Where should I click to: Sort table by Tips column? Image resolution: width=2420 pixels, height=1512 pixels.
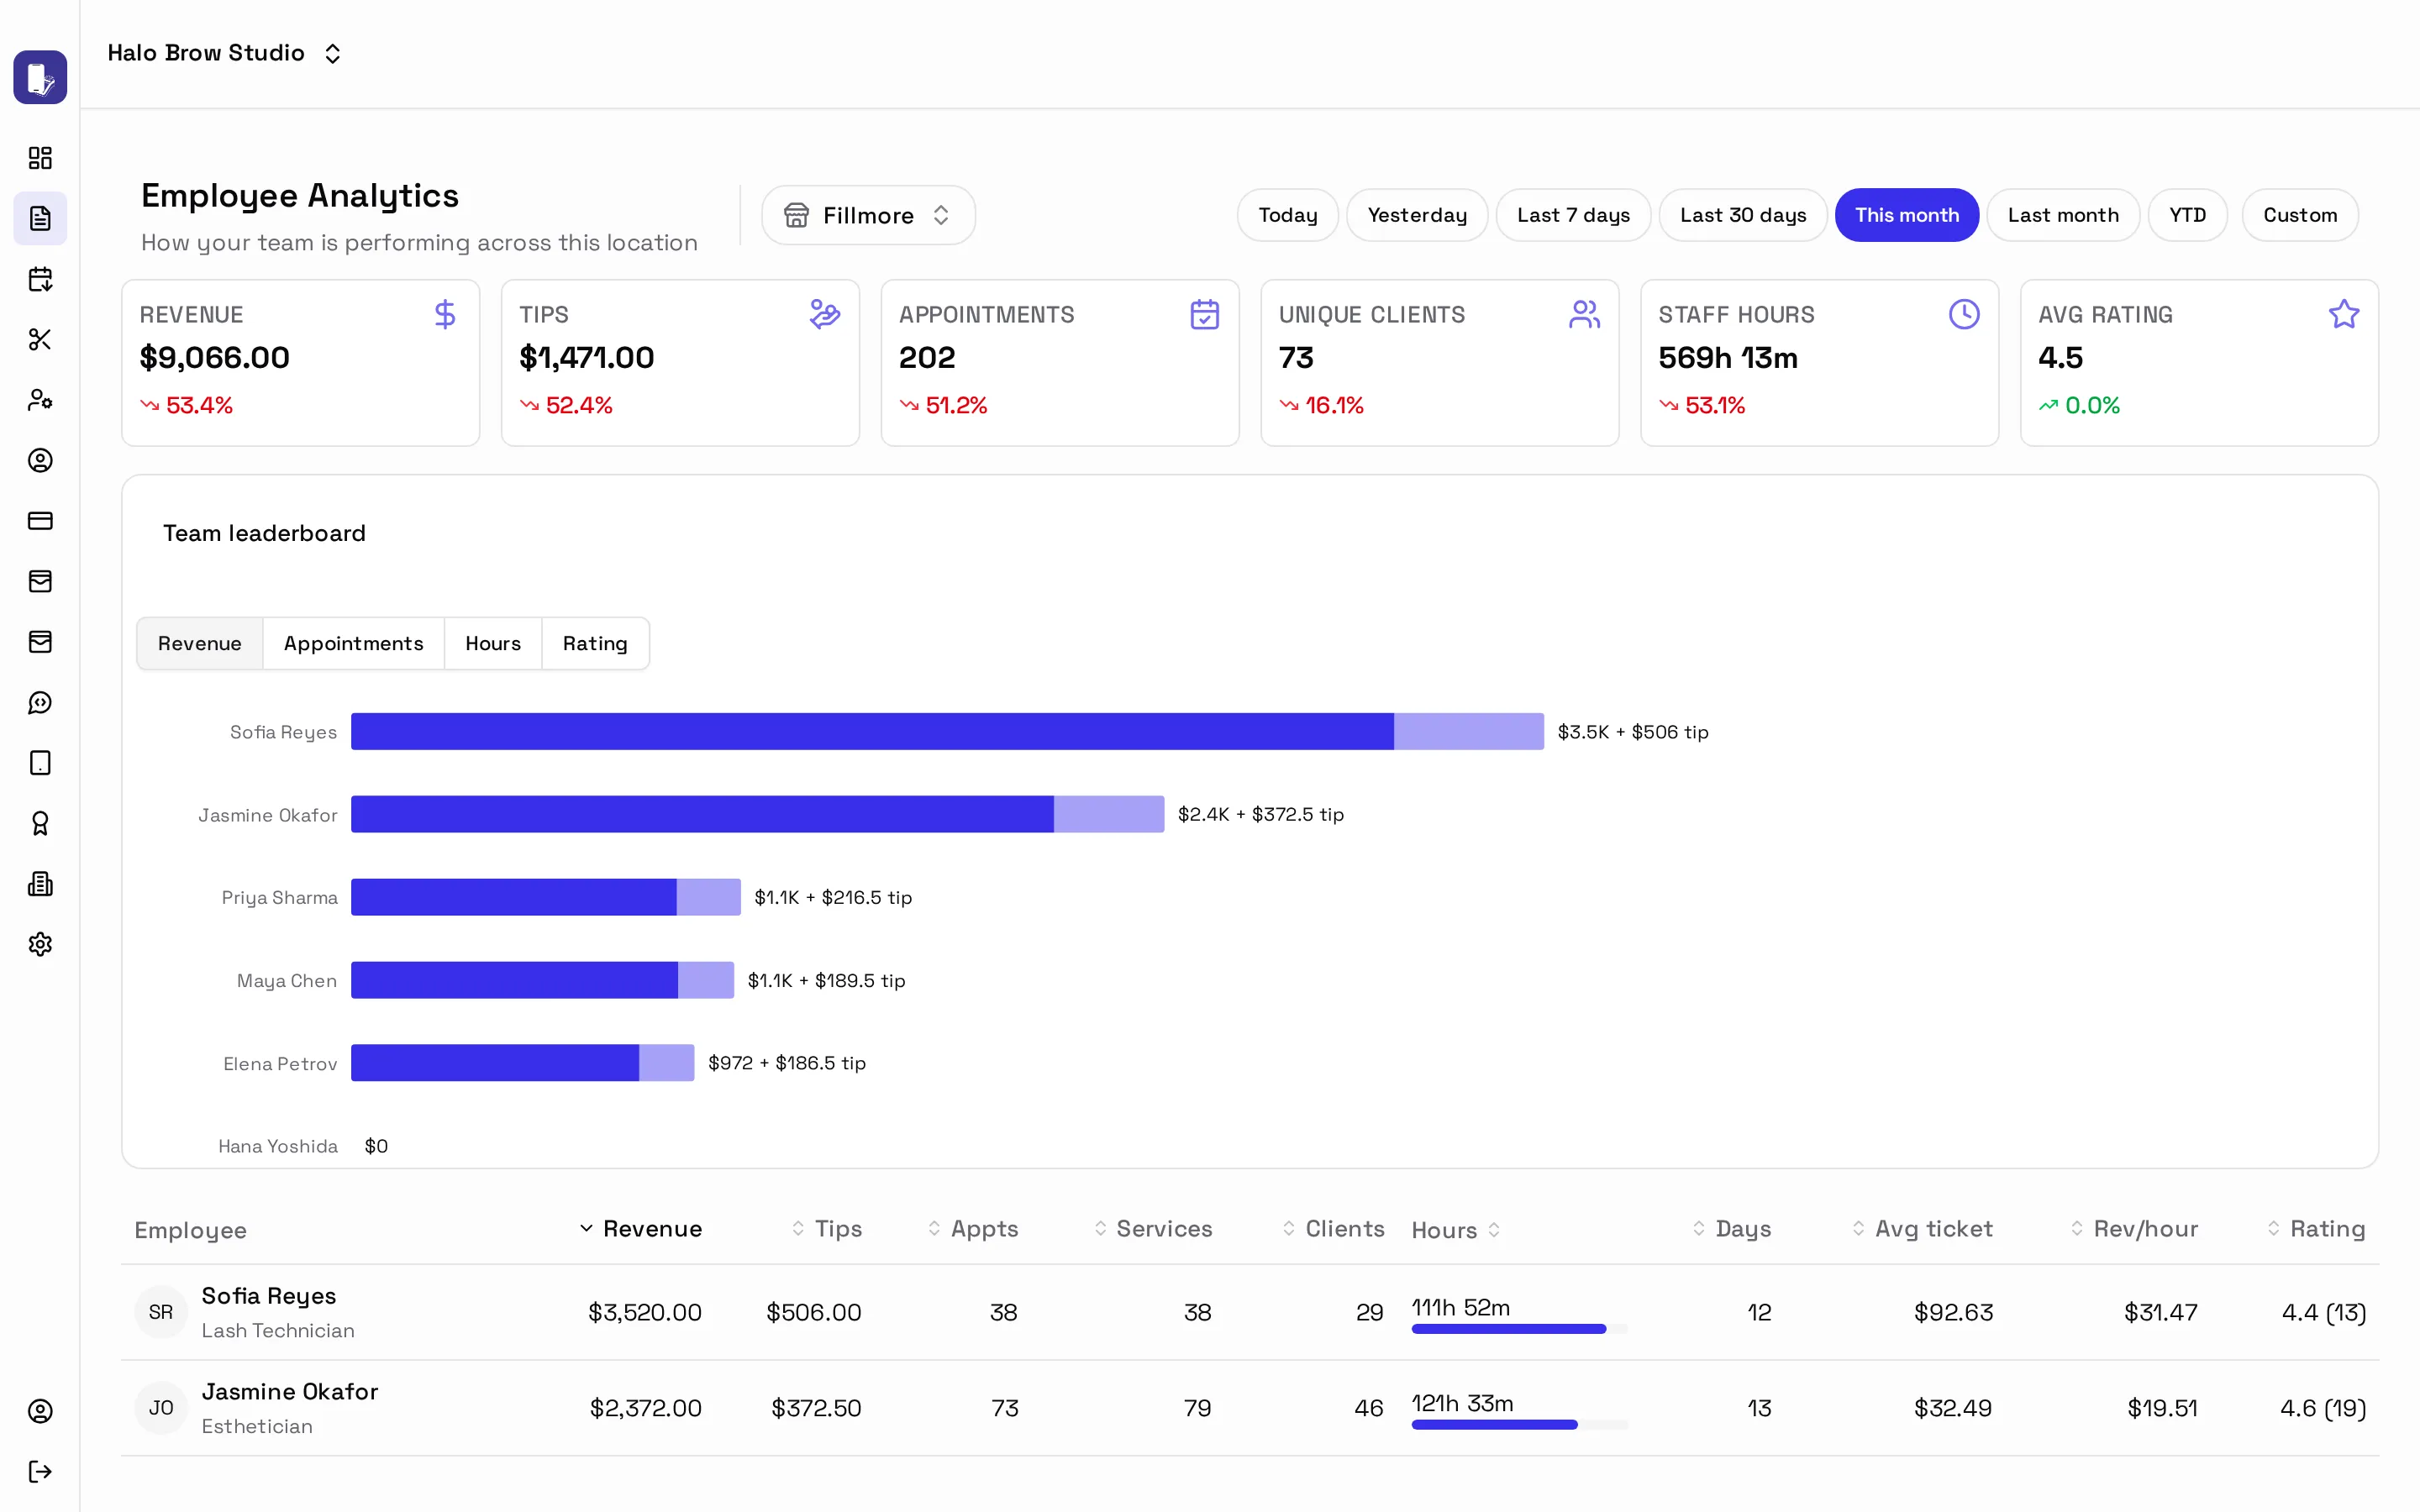[x=827, y=1228]
